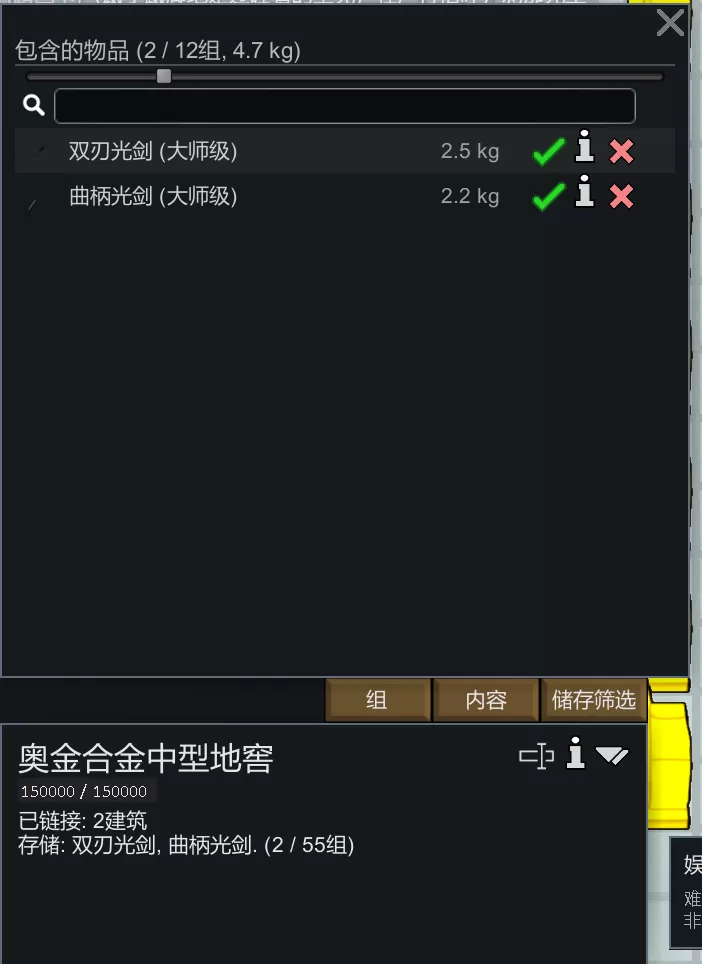The width and height of the screenshot is (702, 964).
Task: Click the 150000 / 150000 hitpoints label
Action: [84, 791]
